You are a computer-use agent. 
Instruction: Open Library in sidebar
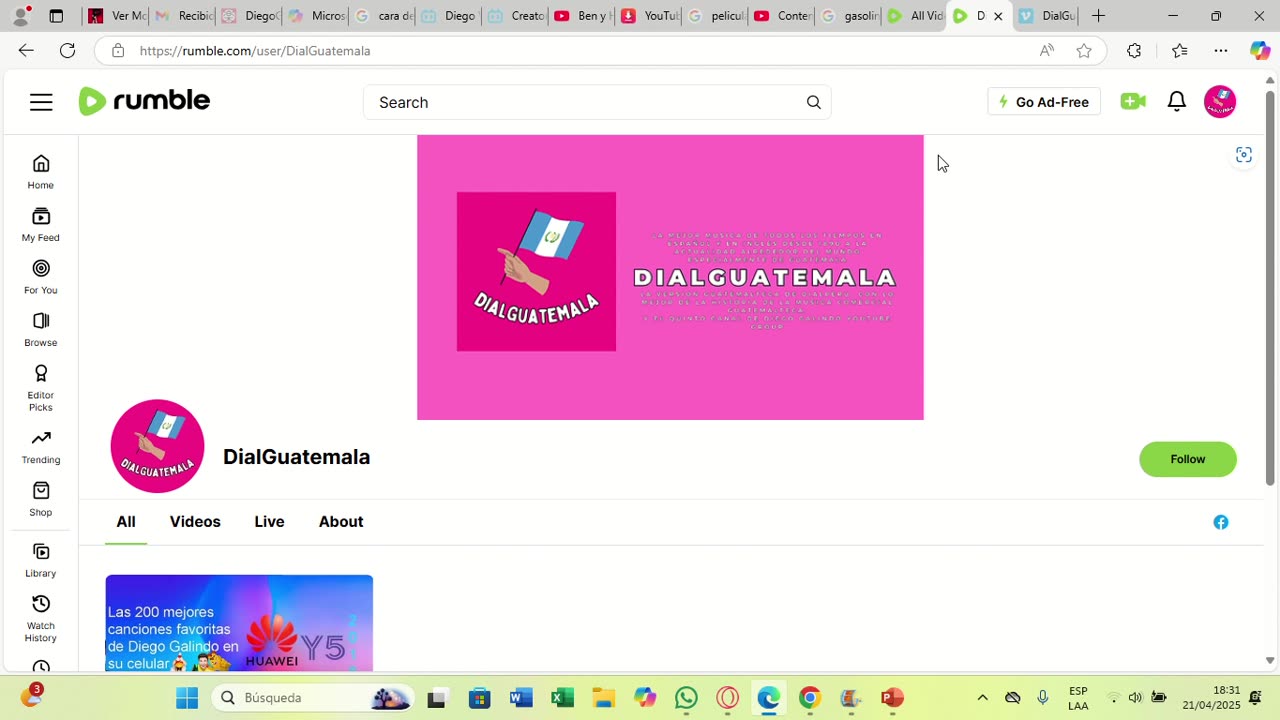pos(41,560)
